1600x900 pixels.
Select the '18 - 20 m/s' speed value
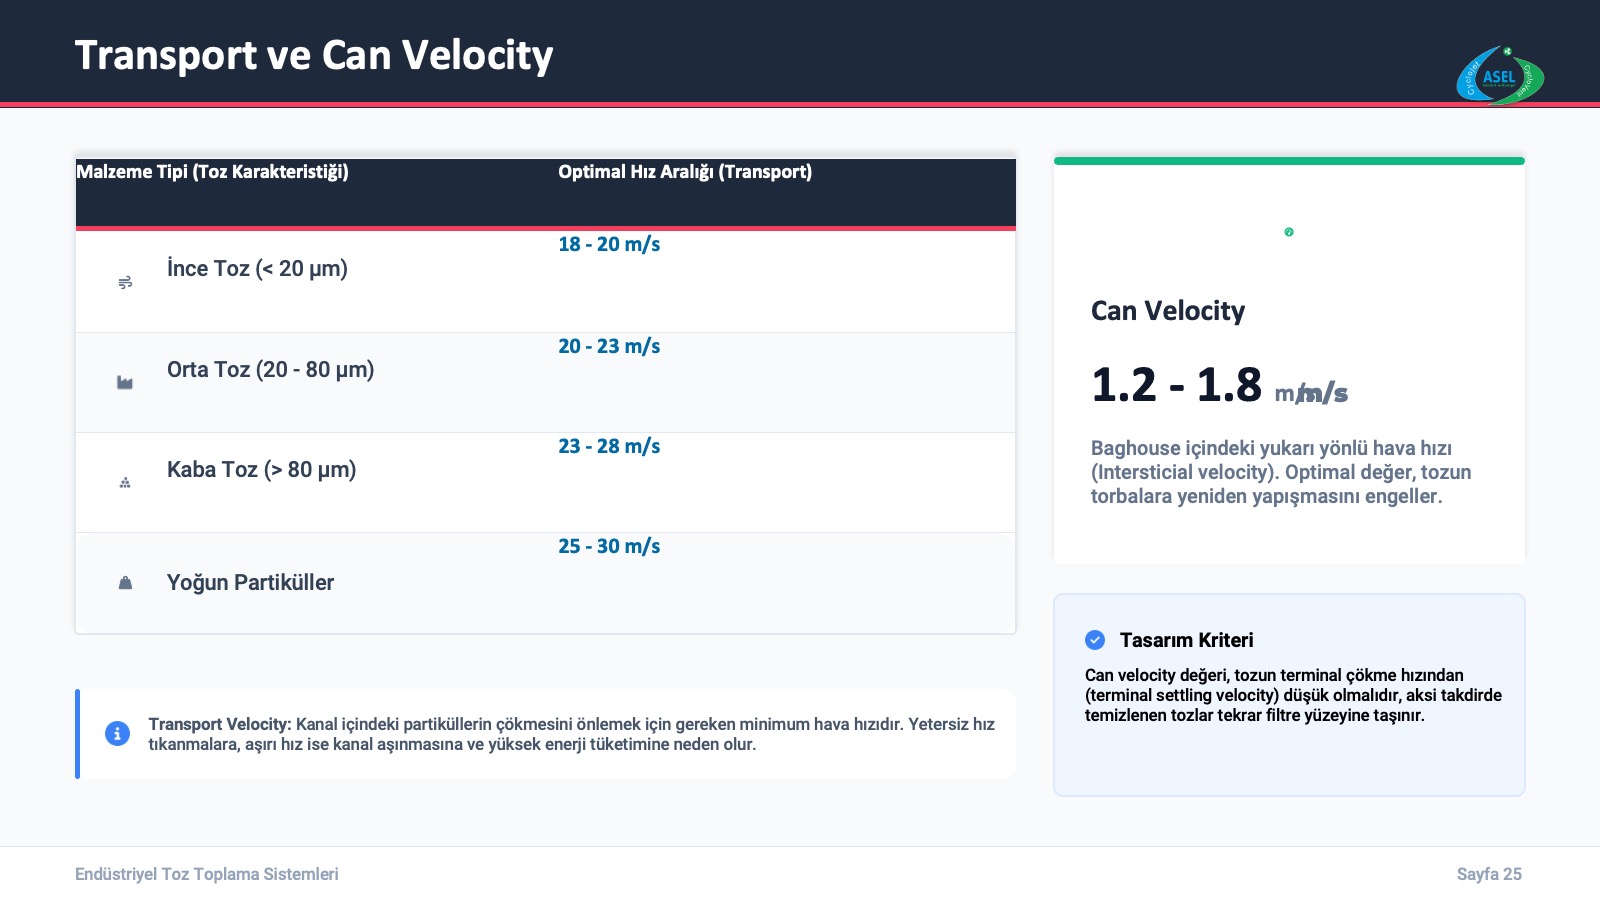[609, 244]
